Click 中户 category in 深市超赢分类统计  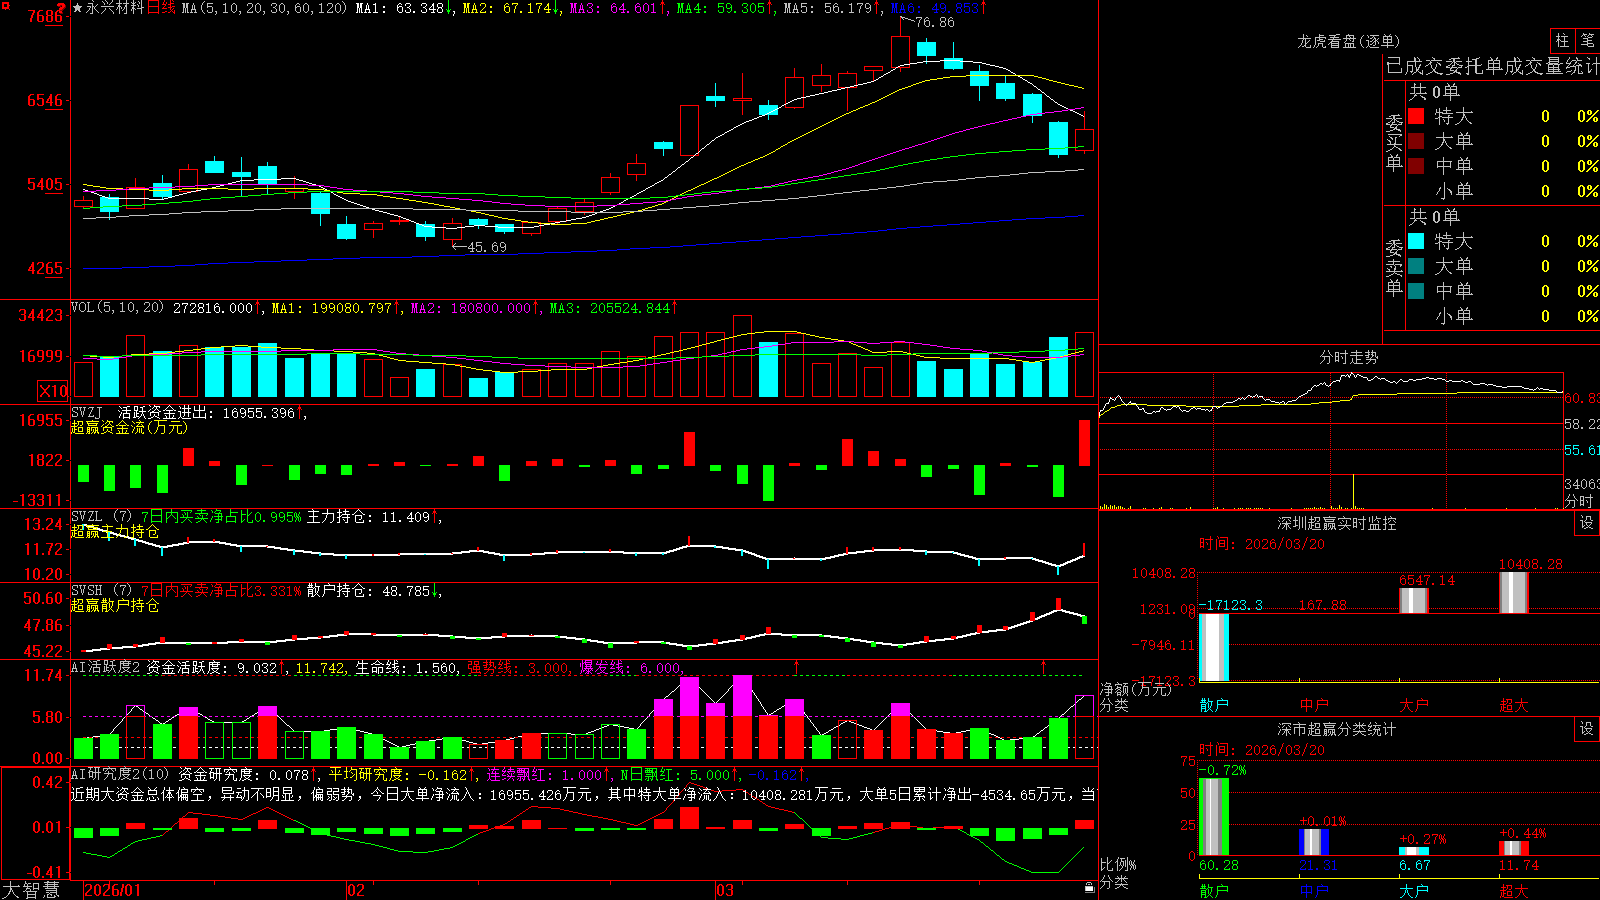[x=1314, y=891]
